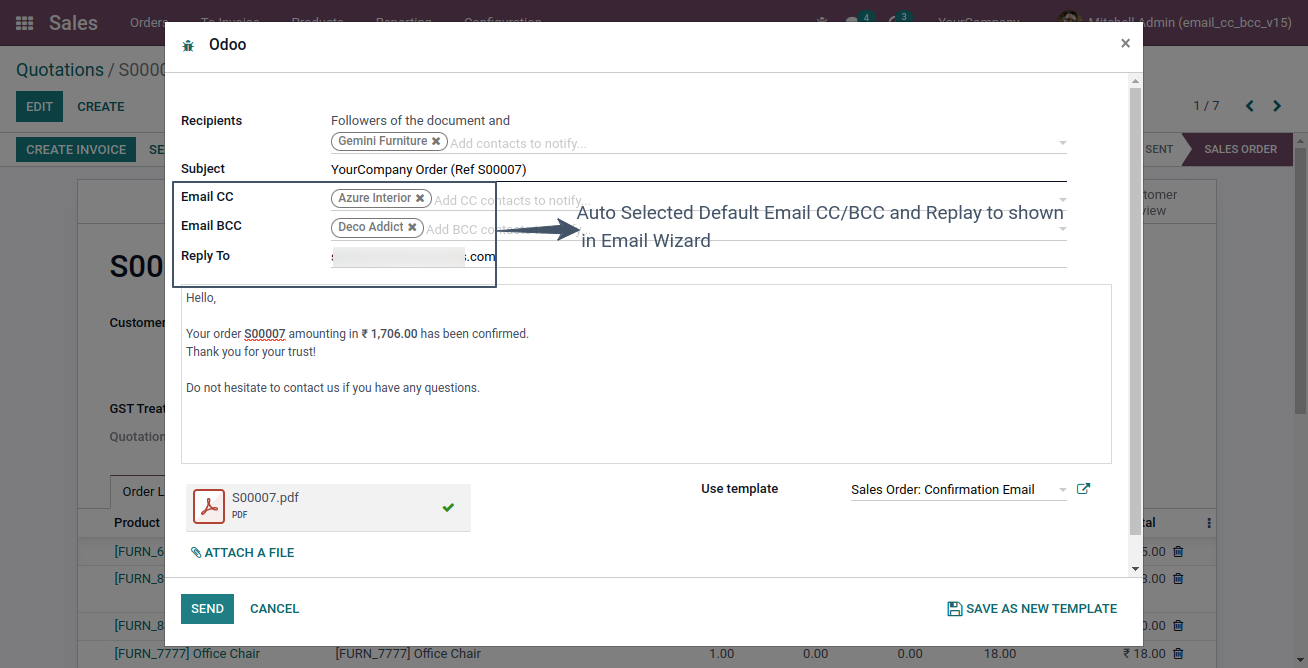Go to previous record arrow
The image size is (1308, 668).
(1249, 106)
